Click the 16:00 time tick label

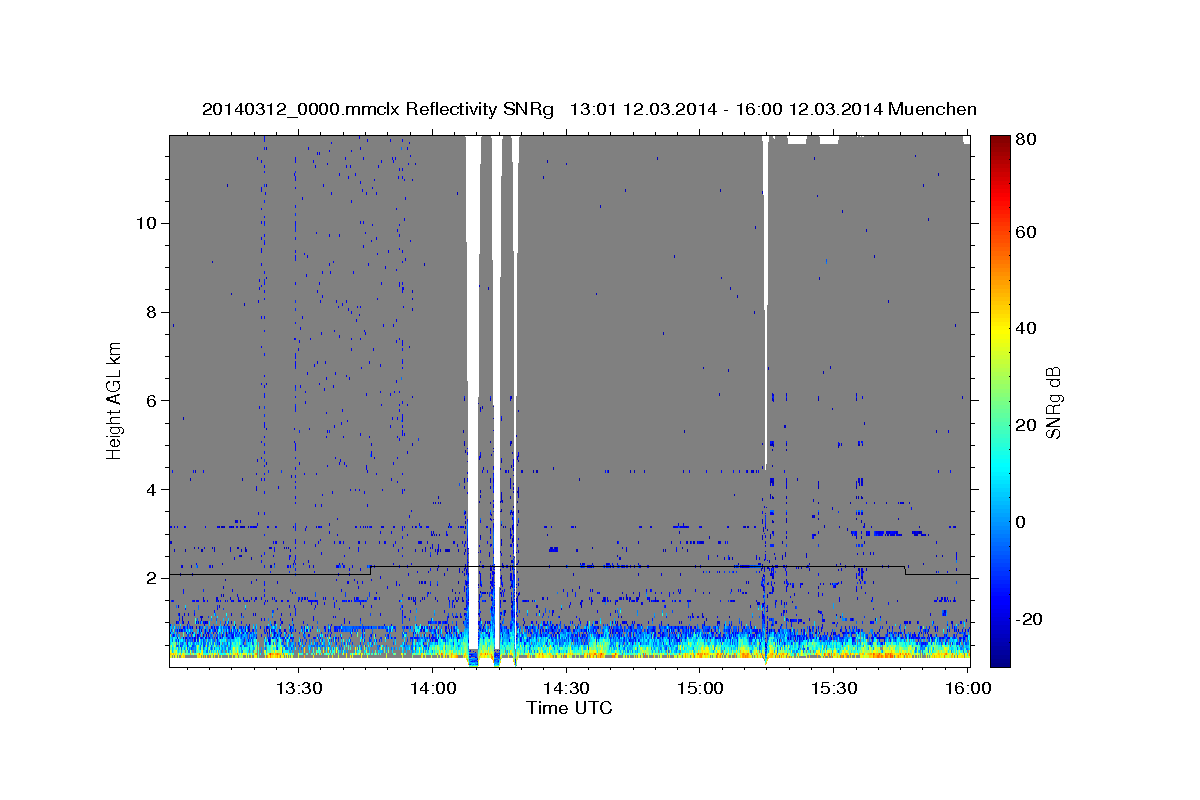tap(968, 689)
